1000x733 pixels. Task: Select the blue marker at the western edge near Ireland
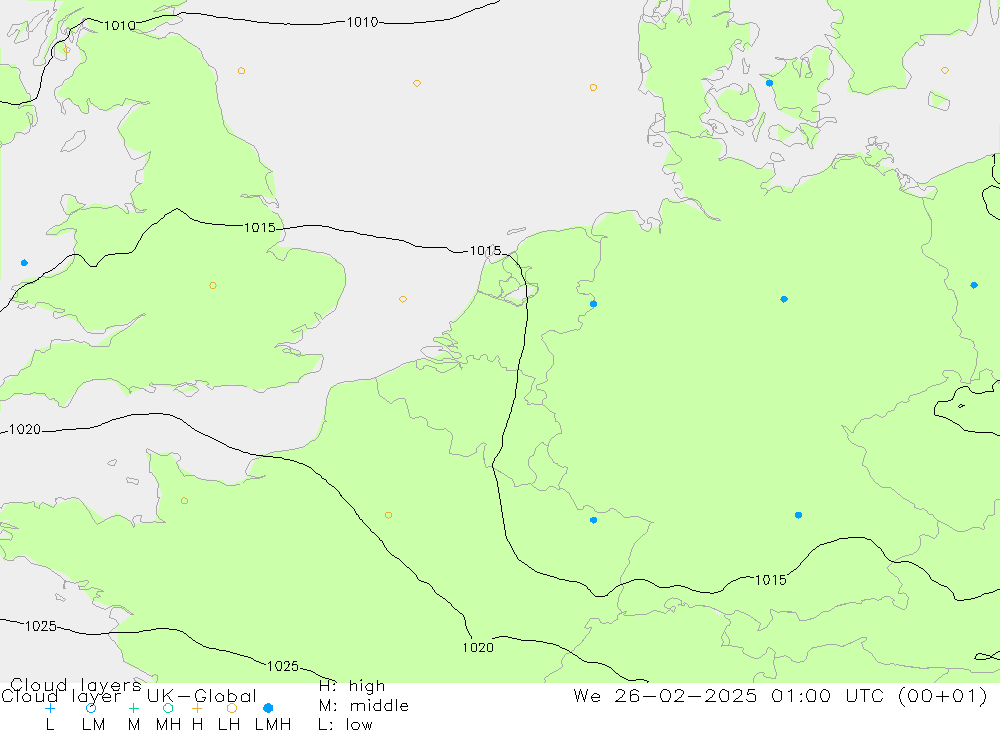pyautogui.click(x=24, y=263)
